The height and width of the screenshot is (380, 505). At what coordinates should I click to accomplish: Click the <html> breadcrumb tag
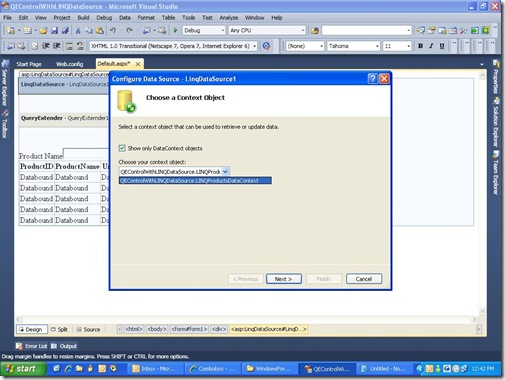(134, 329)
